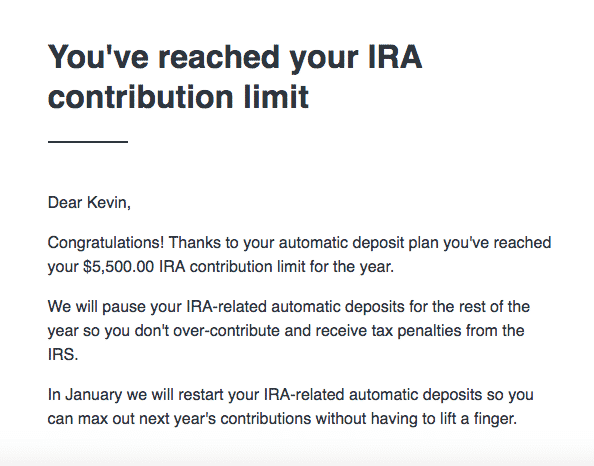Viewport: 594px width, 466px height.
Task: Click the standalone 'IRS.' text
Action: [x=63, y=355]
